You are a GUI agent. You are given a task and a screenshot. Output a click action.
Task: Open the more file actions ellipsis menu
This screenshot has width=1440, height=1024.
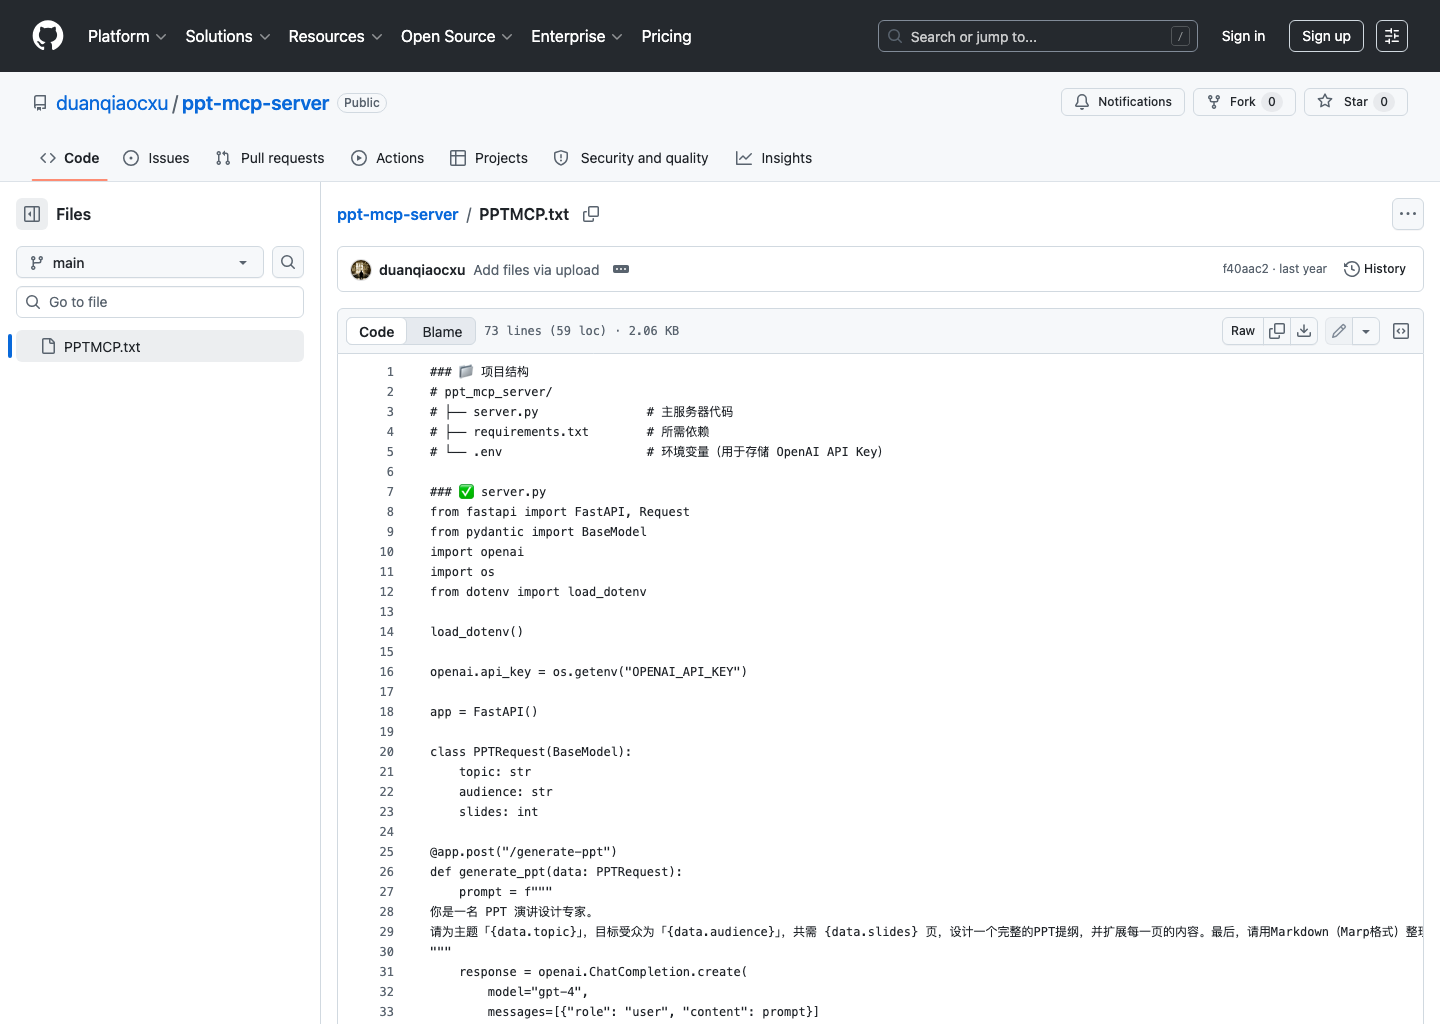point(1408,214)
